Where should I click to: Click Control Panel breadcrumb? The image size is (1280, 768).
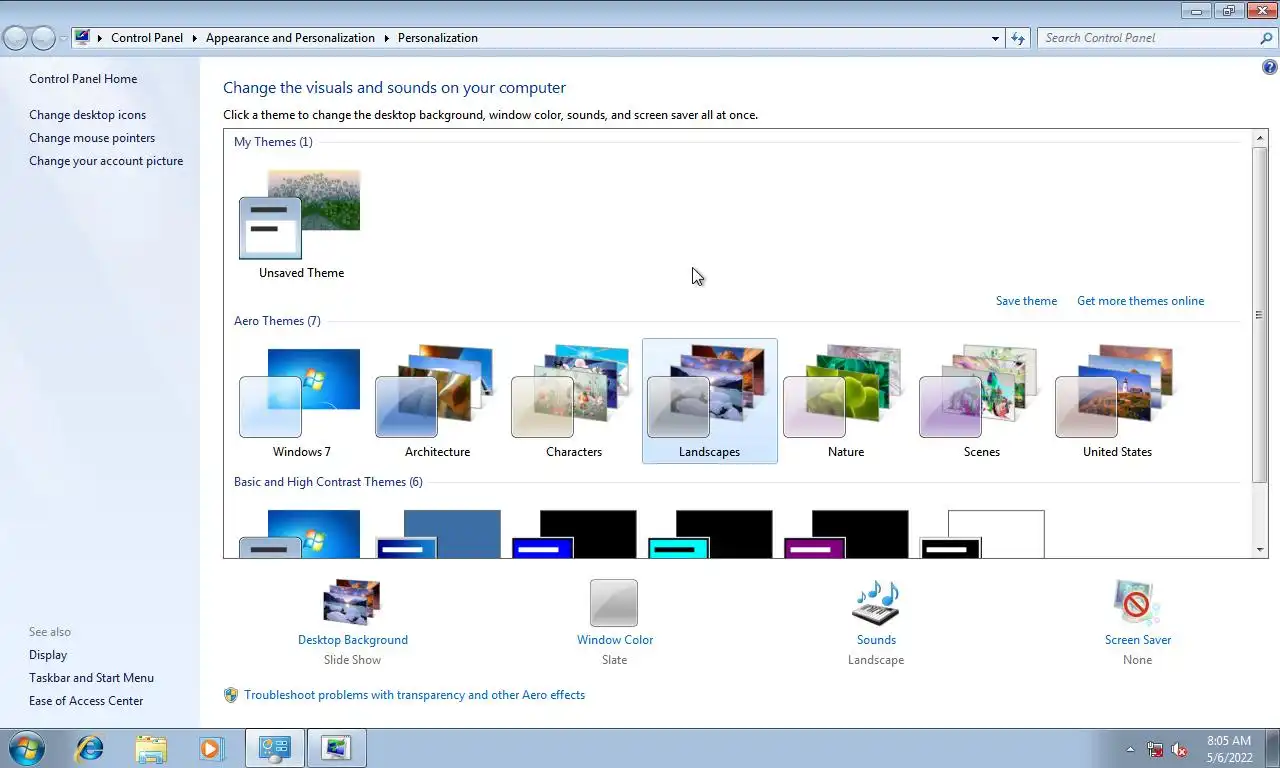(147, 38)
